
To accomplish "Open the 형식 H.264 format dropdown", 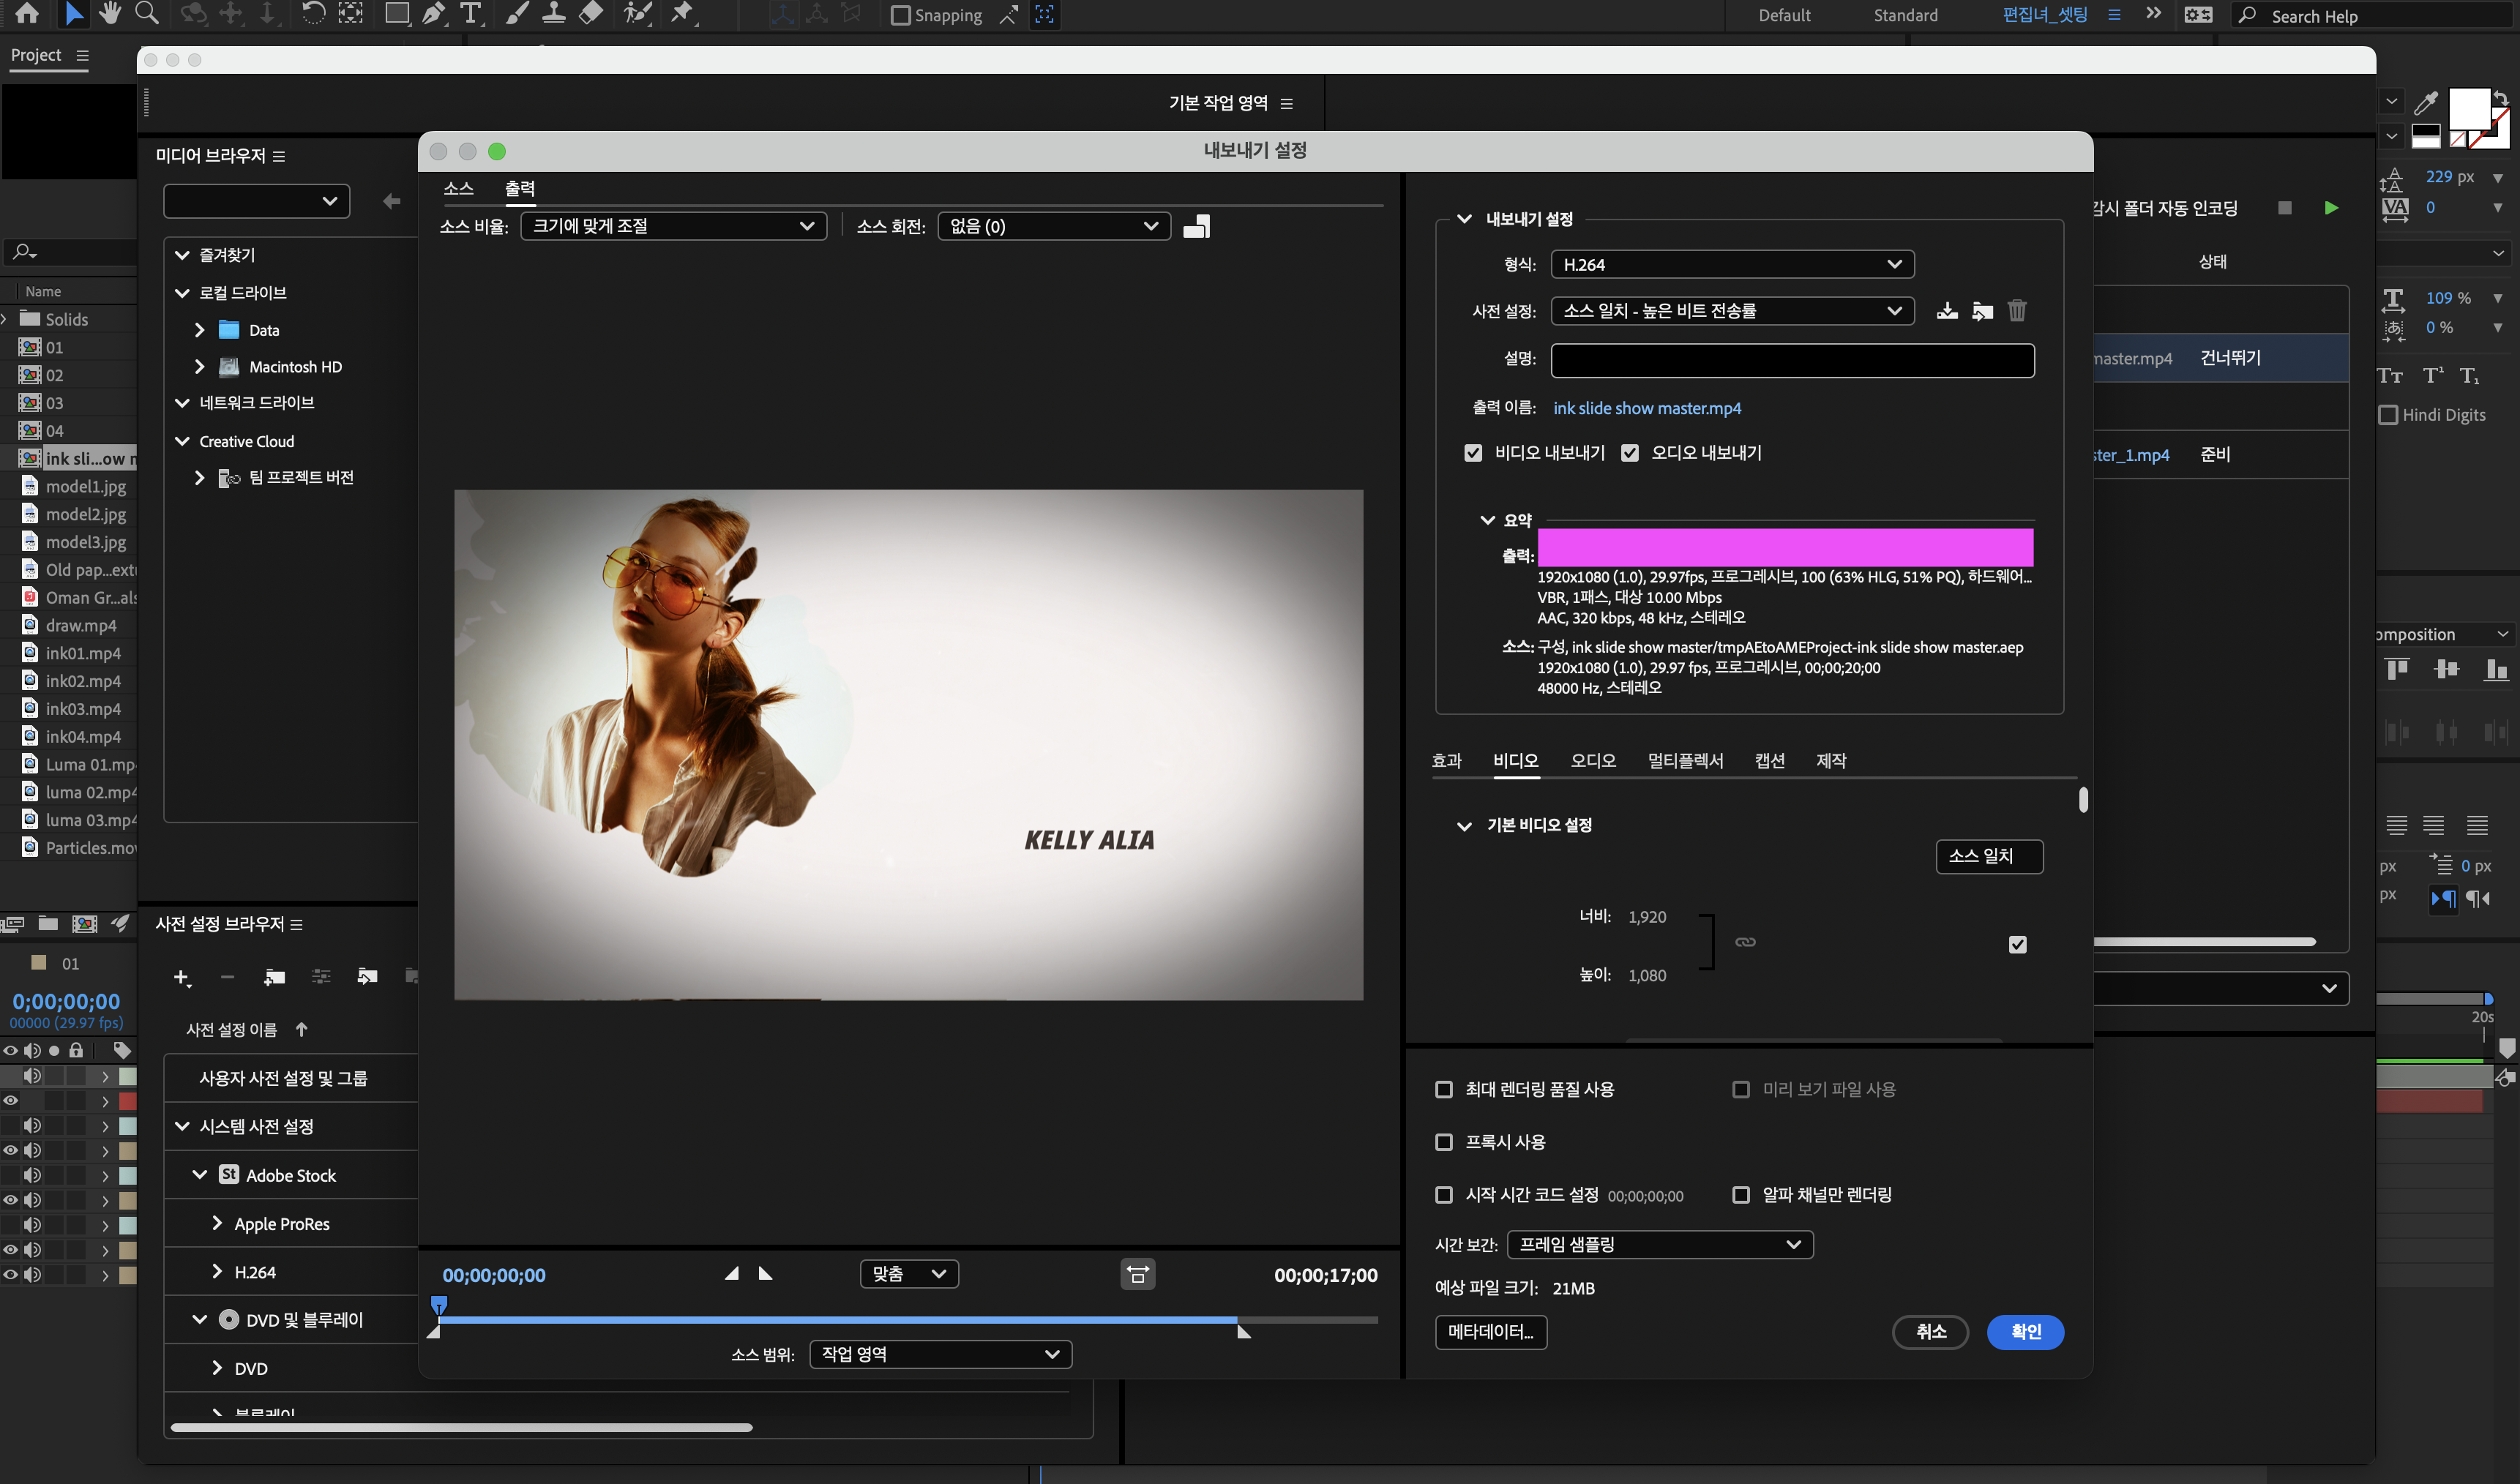I will point(1732,264).
